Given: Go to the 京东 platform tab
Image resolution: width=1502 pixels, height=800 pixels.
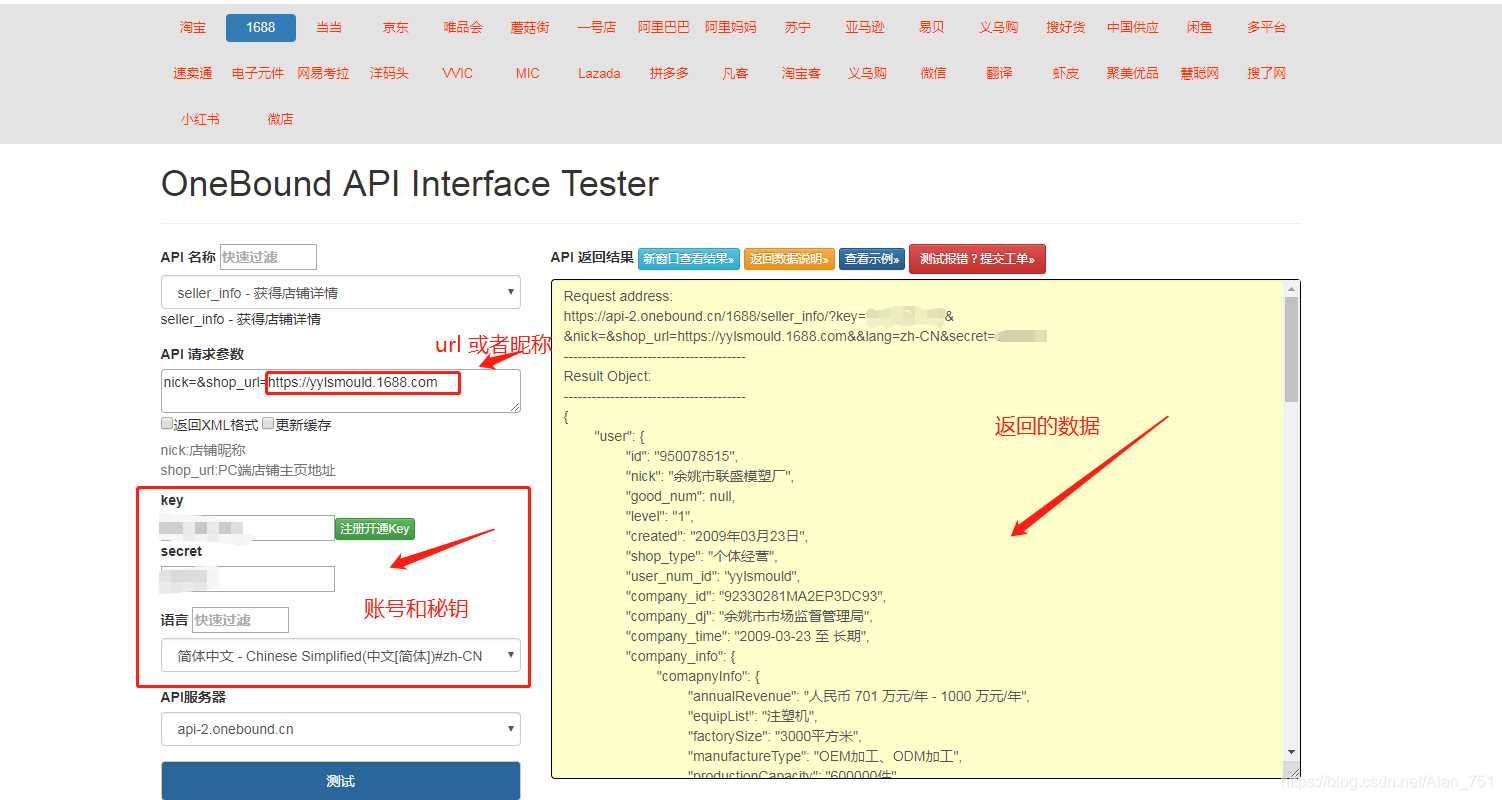Looking at the screenshot, I should coord(396,28).
